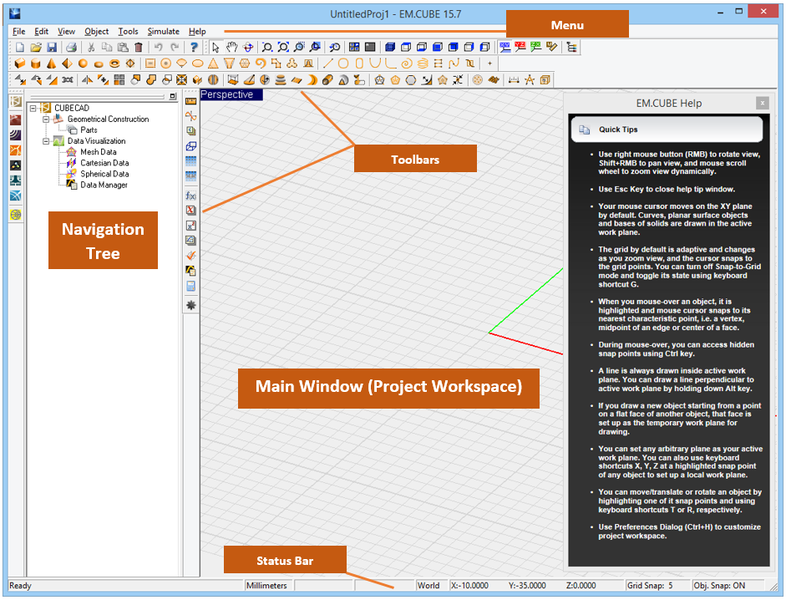Click the Save project toolbar icon
The image size is (786, 600).
point(51,47)
